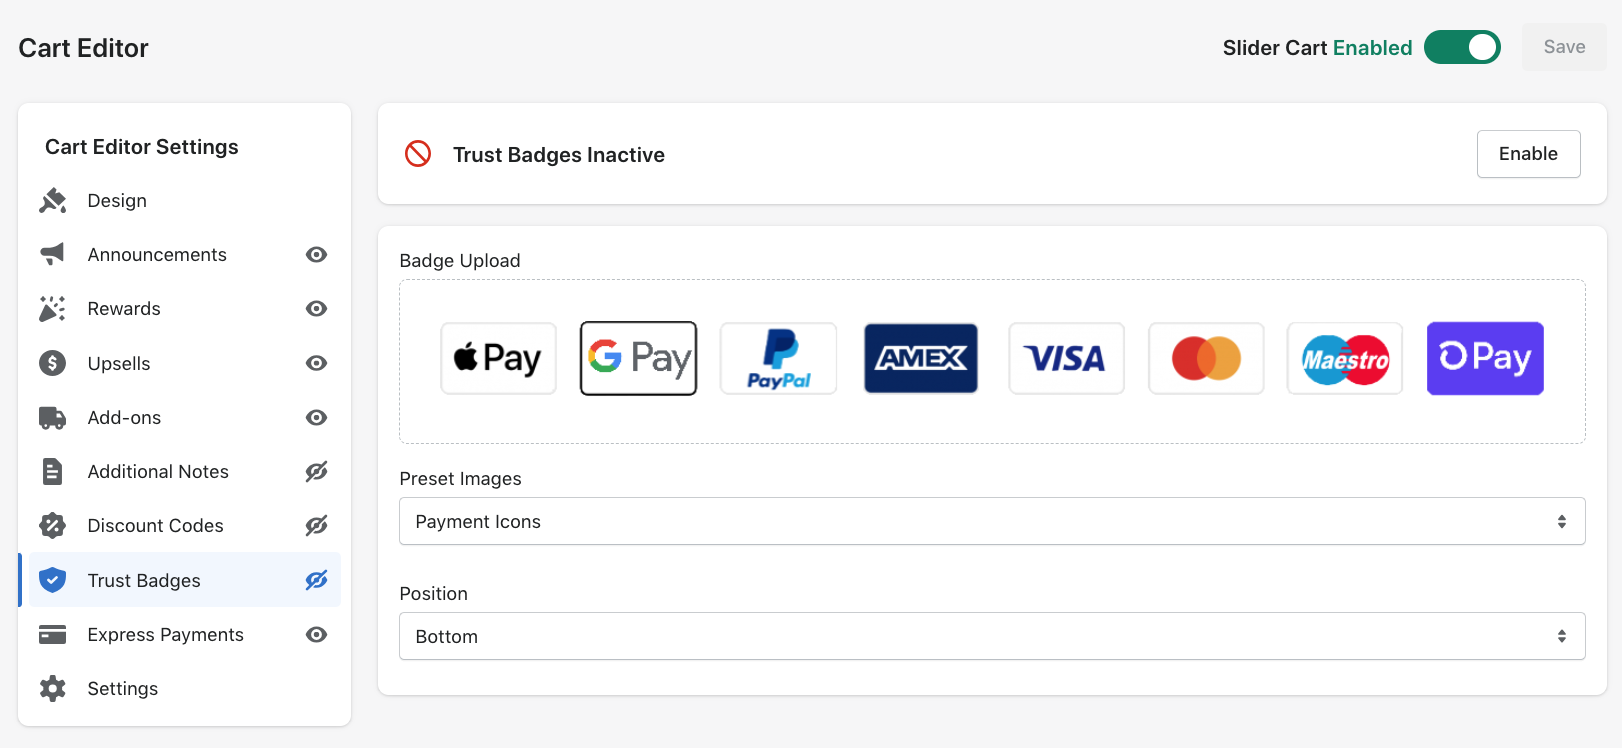
Task: Click the Cart Editor page title
Action: point(83,48)
